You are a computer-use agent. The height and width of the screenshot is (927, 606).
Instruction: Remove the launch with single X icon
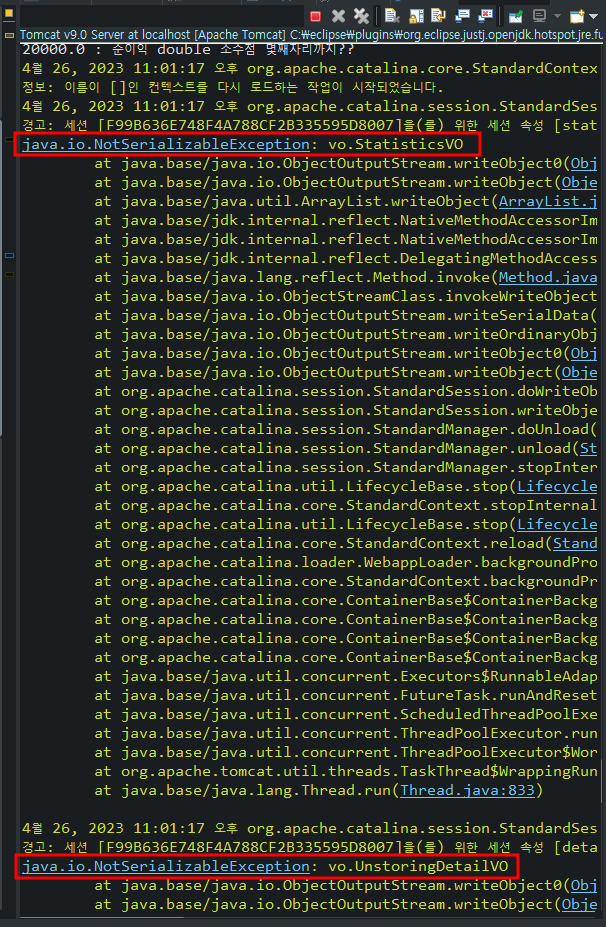coord(338,16)
